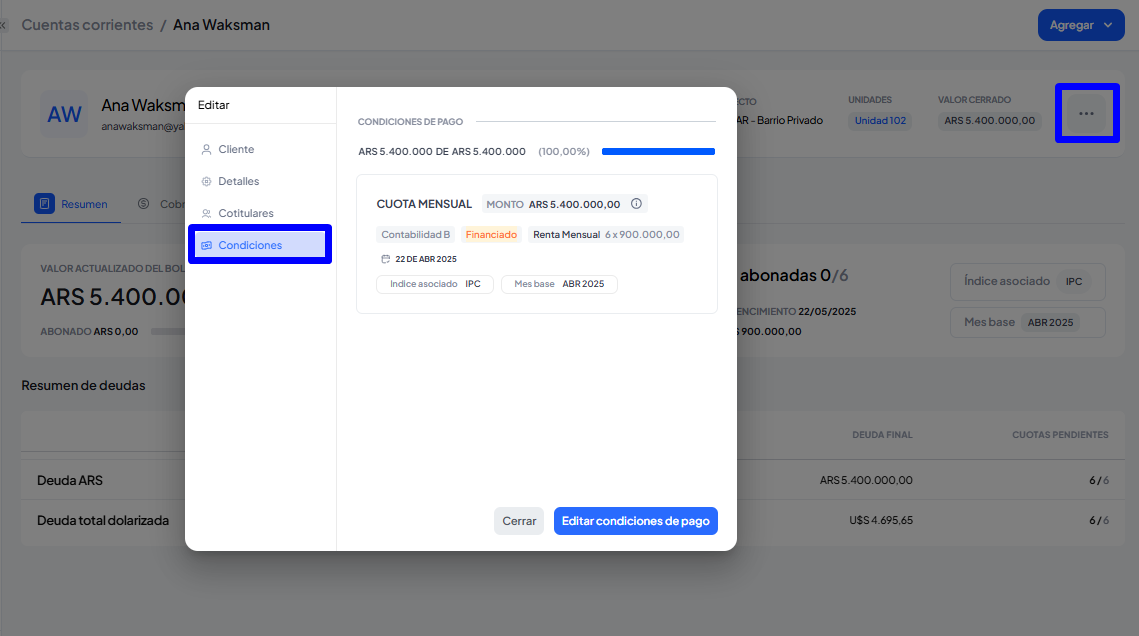The height and width of the screenshot is (636, 1139).
Task: Click the person icon next to Cliente
Action: [x=207, y=150]
